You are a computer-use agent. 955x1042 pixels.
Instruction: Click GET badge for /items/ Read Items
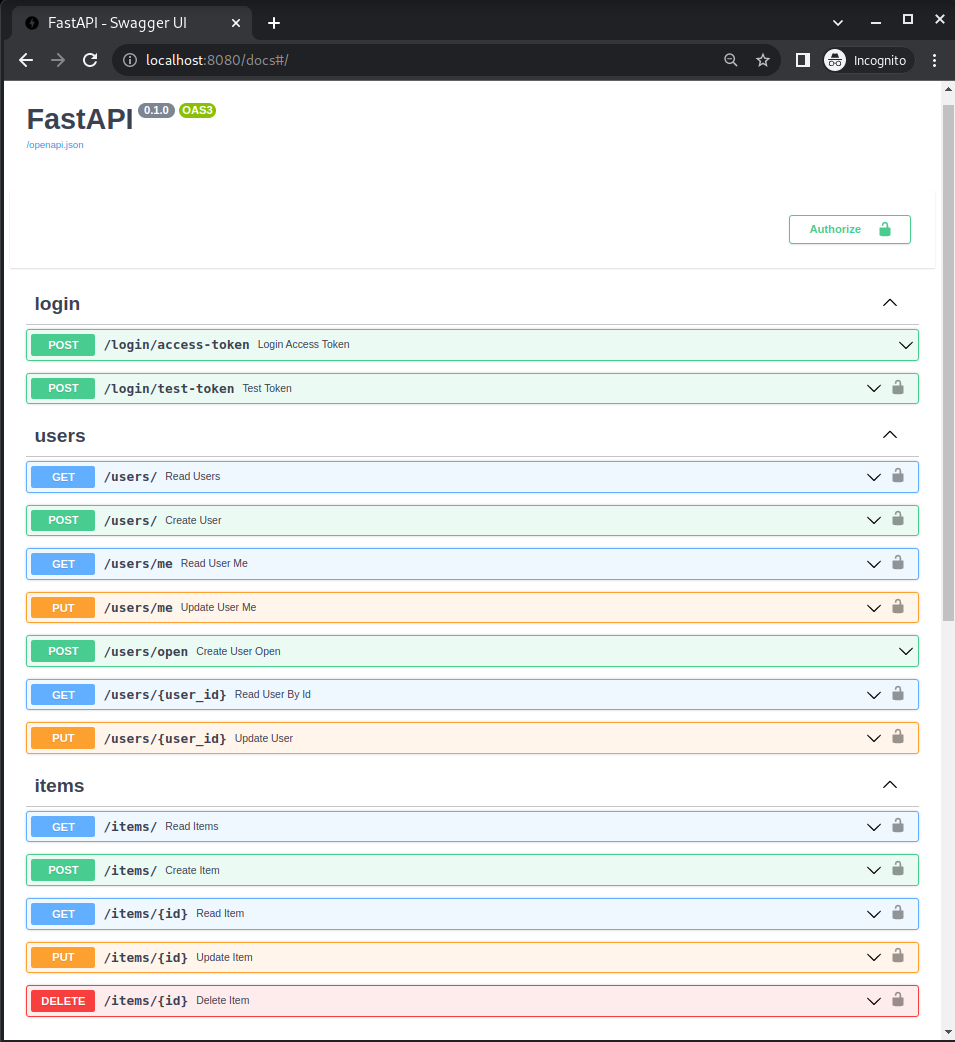click(63, 827)
